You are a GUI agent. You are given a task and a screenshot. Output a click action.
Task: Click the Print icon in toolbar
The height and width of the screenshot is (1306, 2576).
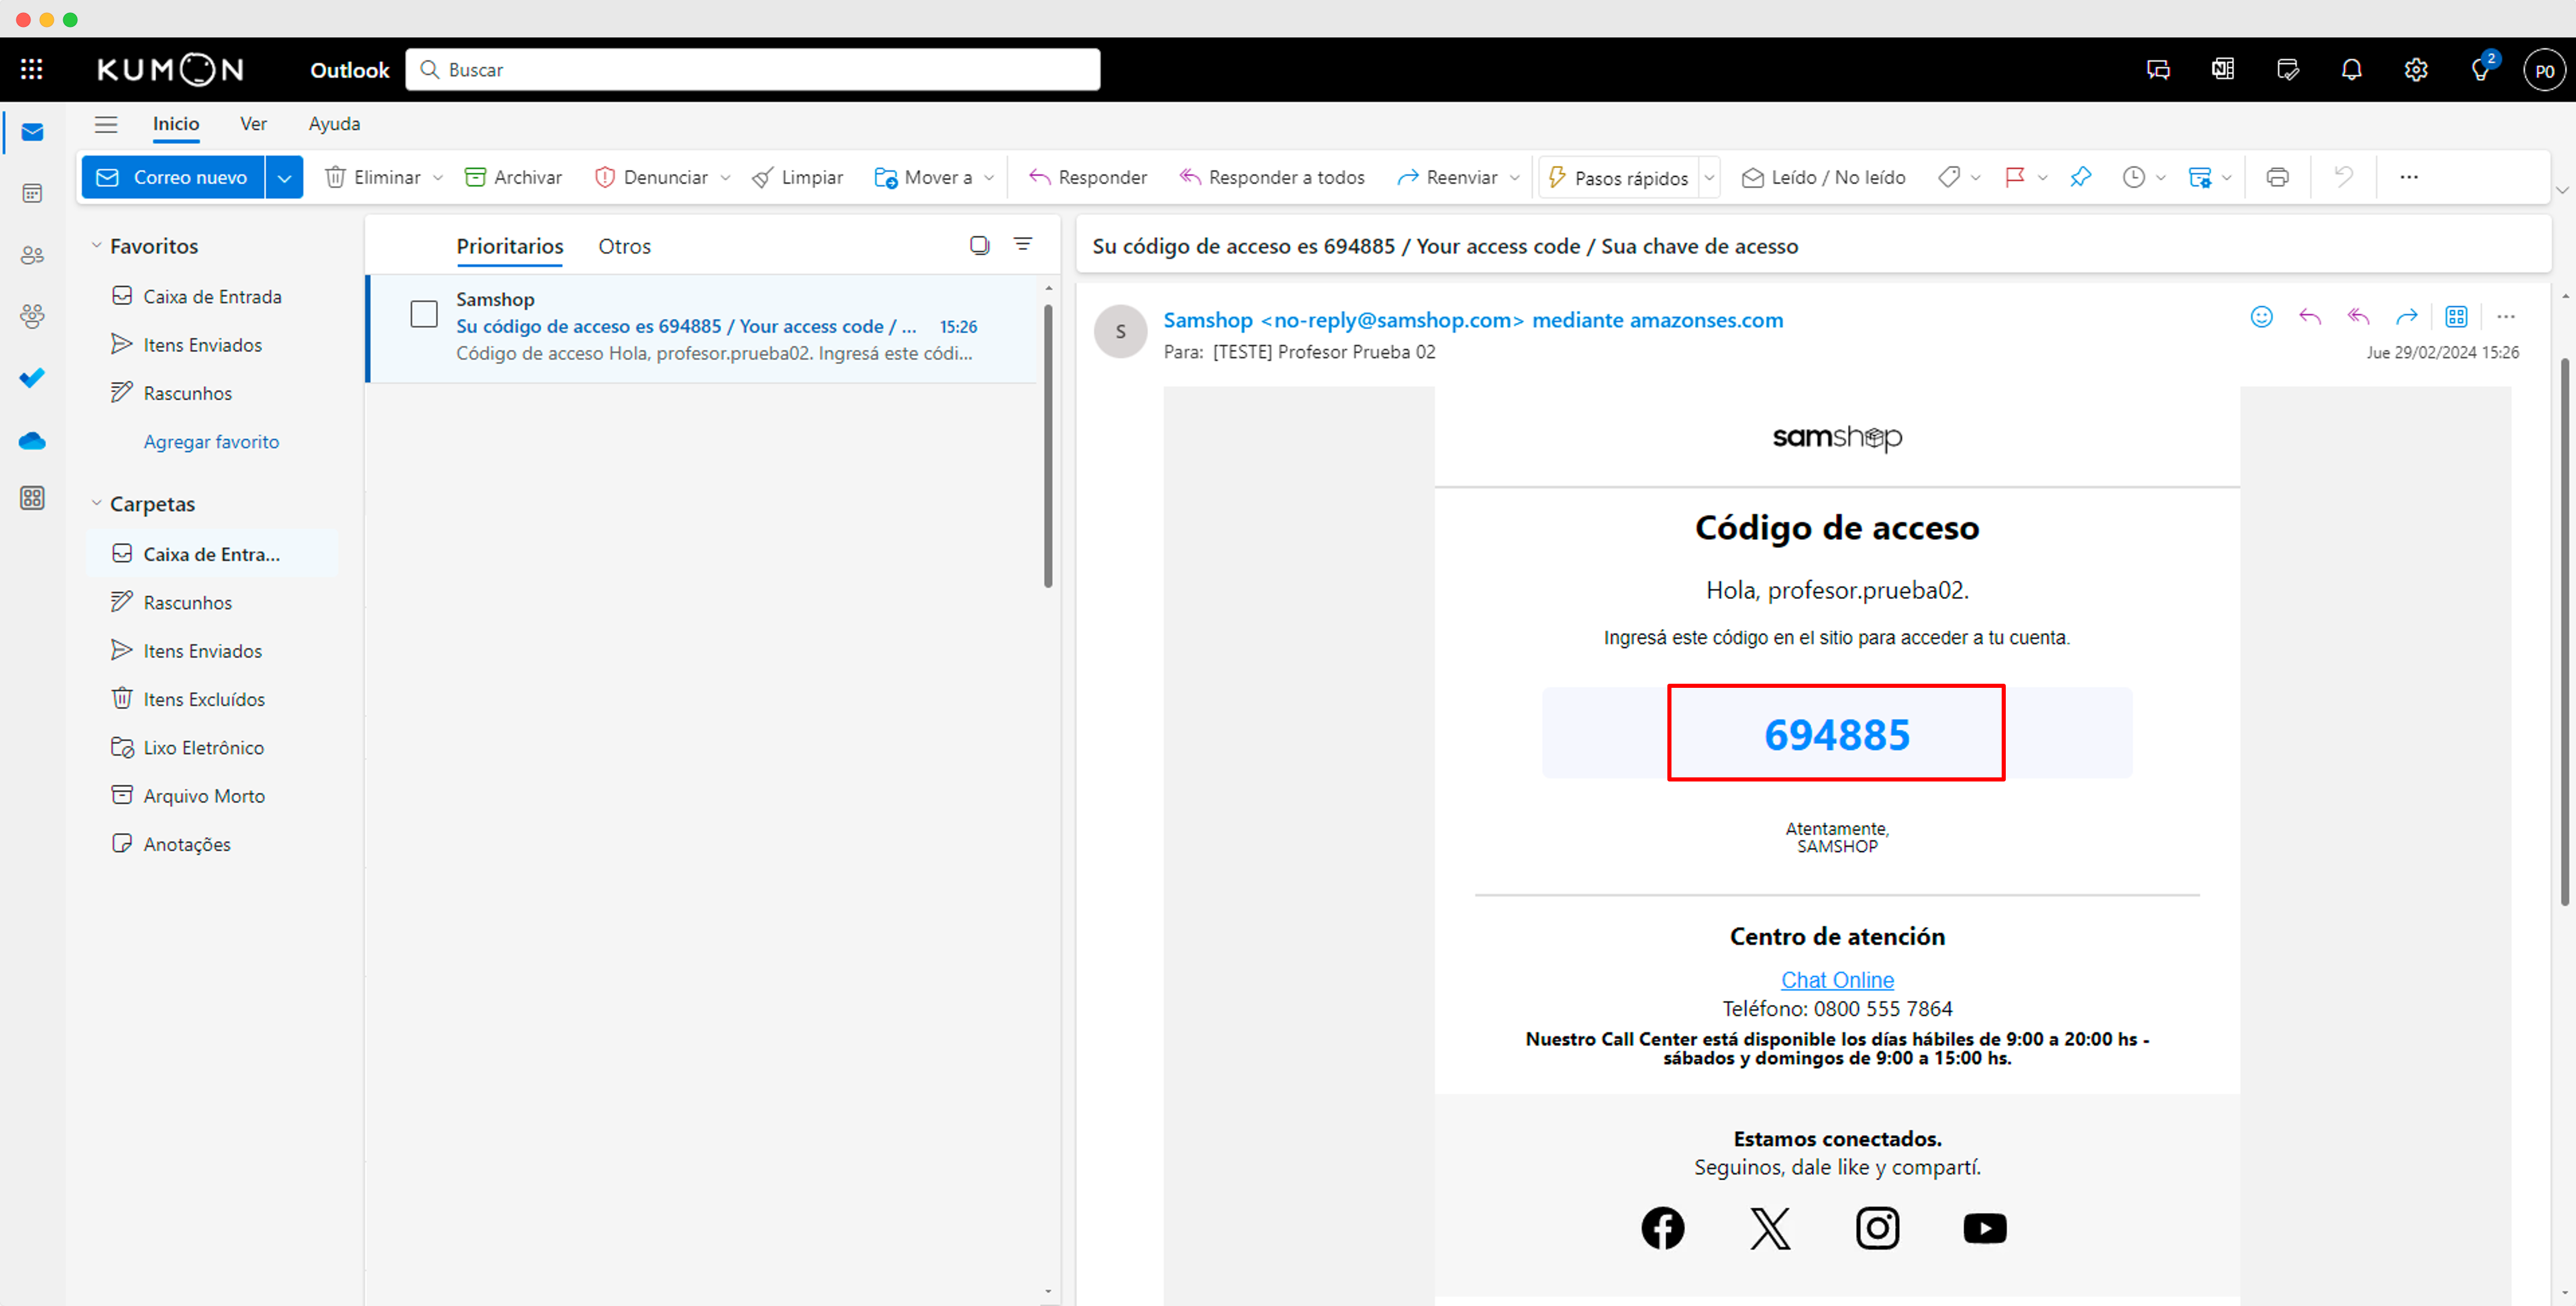[x=2277, y=177]
